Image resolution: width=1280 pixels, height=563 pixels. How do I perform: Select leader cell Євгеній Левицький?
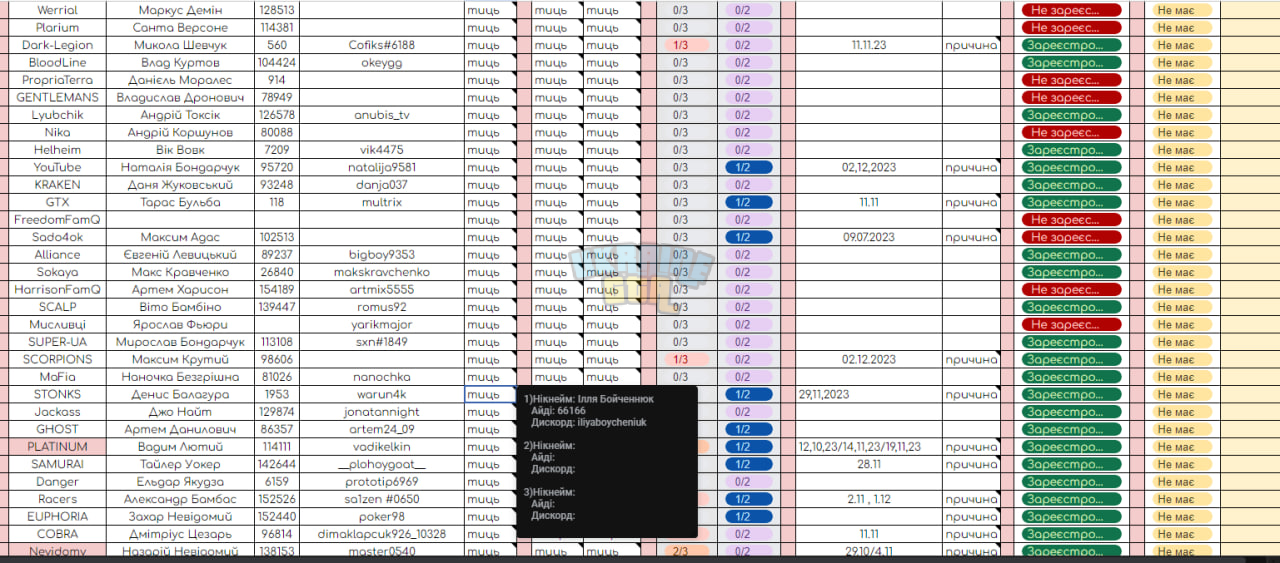click(x=180, y=254)
